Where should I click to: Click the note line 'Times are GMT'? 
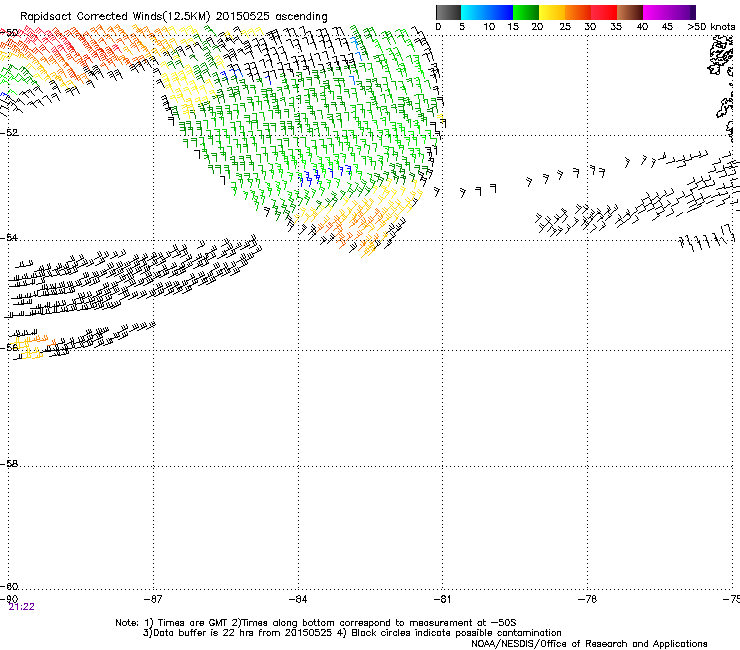pyautogui.click(x=193, y=623)
